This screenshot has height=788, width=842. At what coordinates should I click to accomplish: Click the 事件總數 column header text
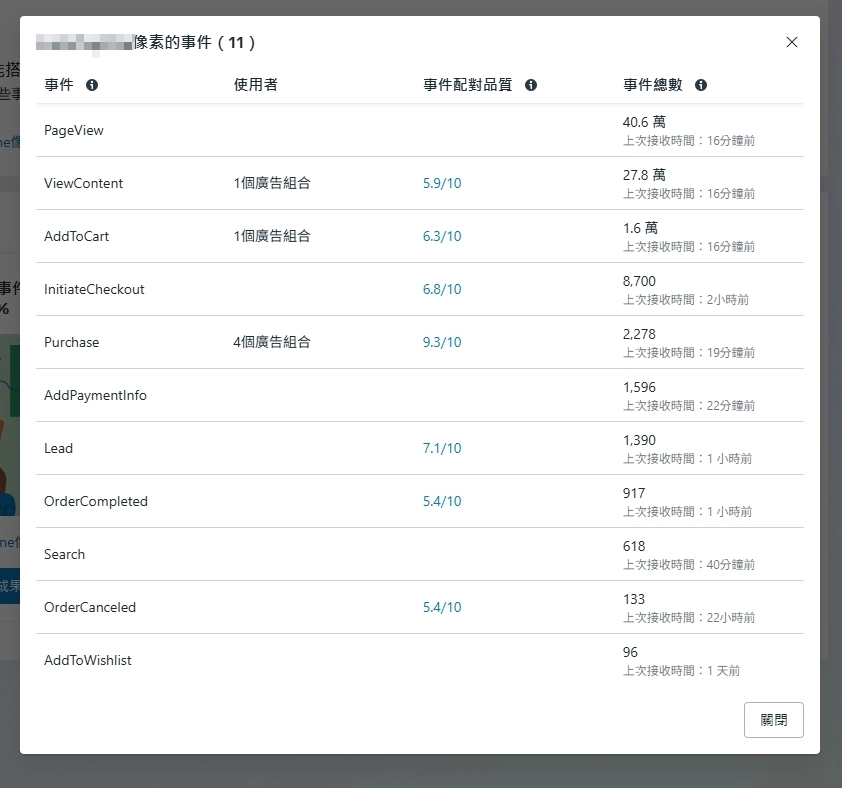pos(652,84)
